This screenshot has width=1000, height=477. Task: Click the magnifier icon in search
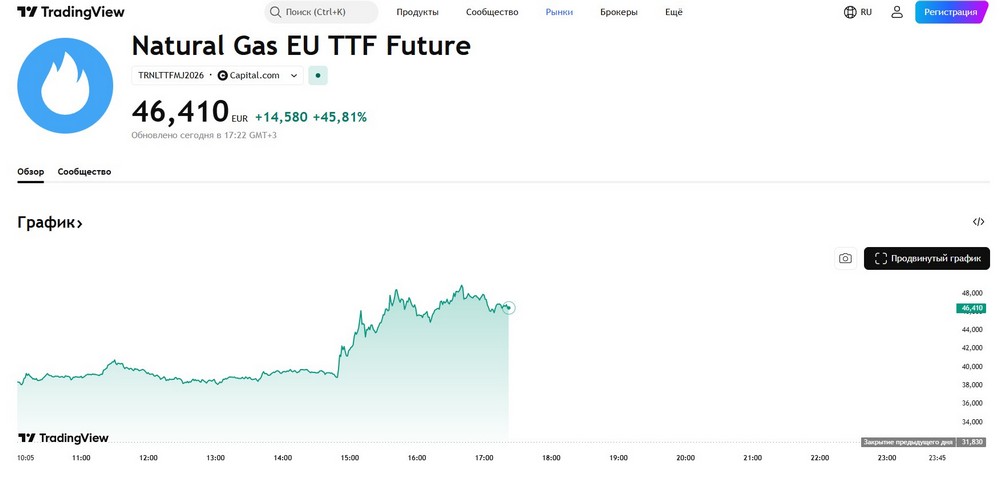pyautogui.click(x=274, y=12)
